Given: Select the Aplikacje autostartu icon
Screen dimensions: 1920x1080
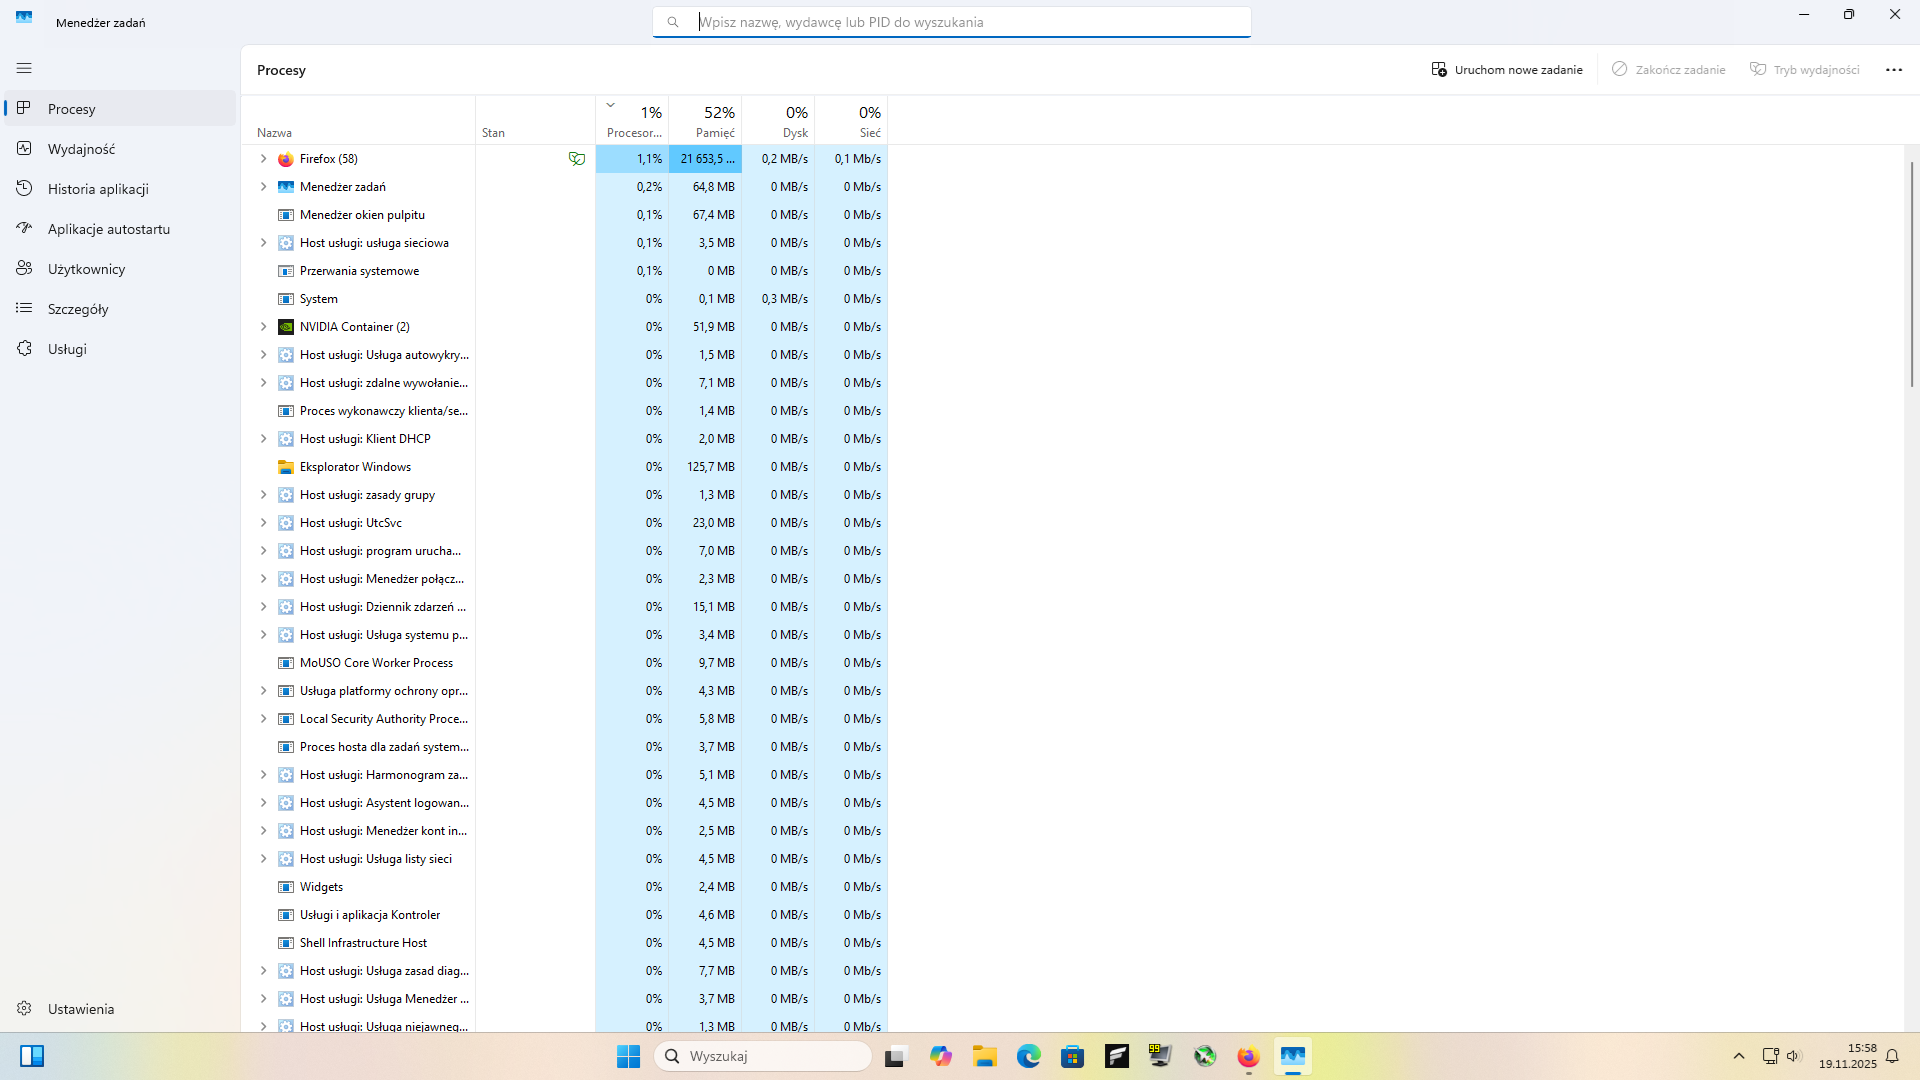Looking at the screenshot, I should coord(24,228).
